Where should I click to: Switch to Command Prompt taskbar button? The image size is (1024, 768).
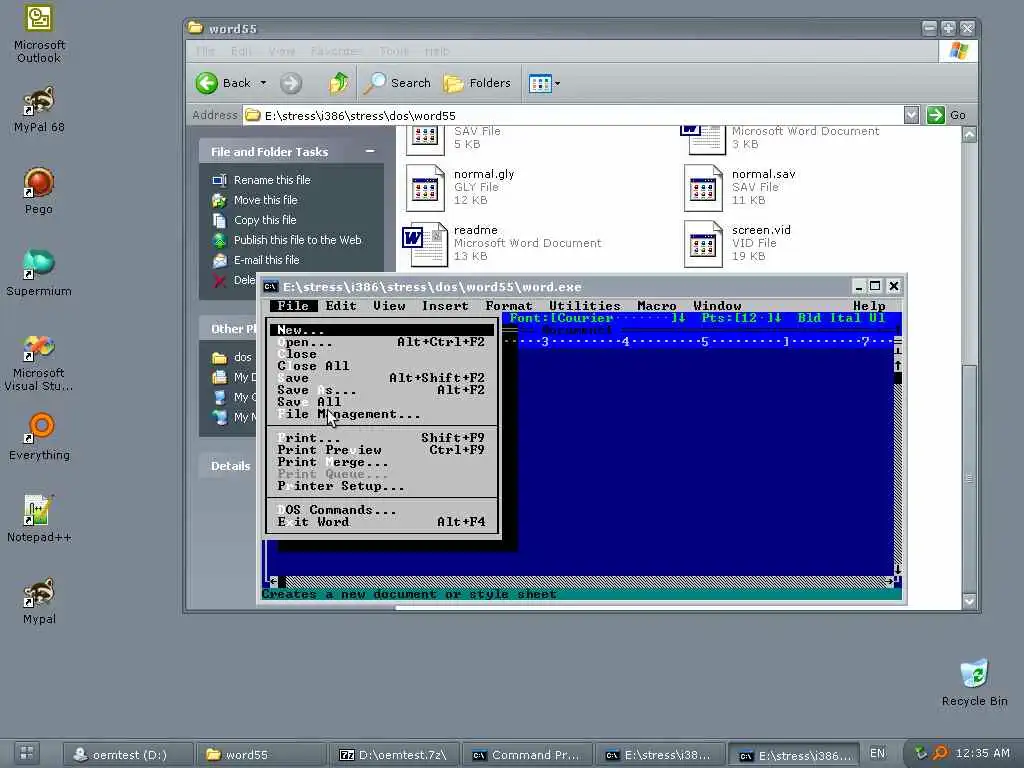pyautogui.click(x=527, y=755)
